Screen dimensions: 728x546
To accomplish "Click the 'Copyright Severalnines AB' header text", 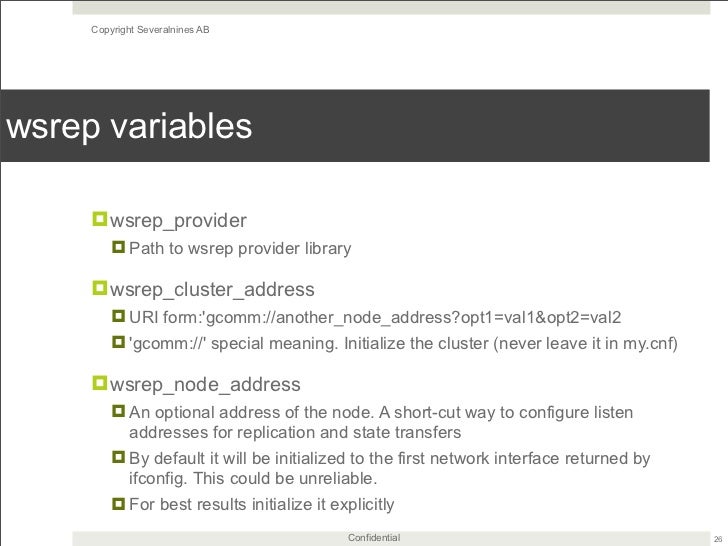I will [x=150, y=28].
